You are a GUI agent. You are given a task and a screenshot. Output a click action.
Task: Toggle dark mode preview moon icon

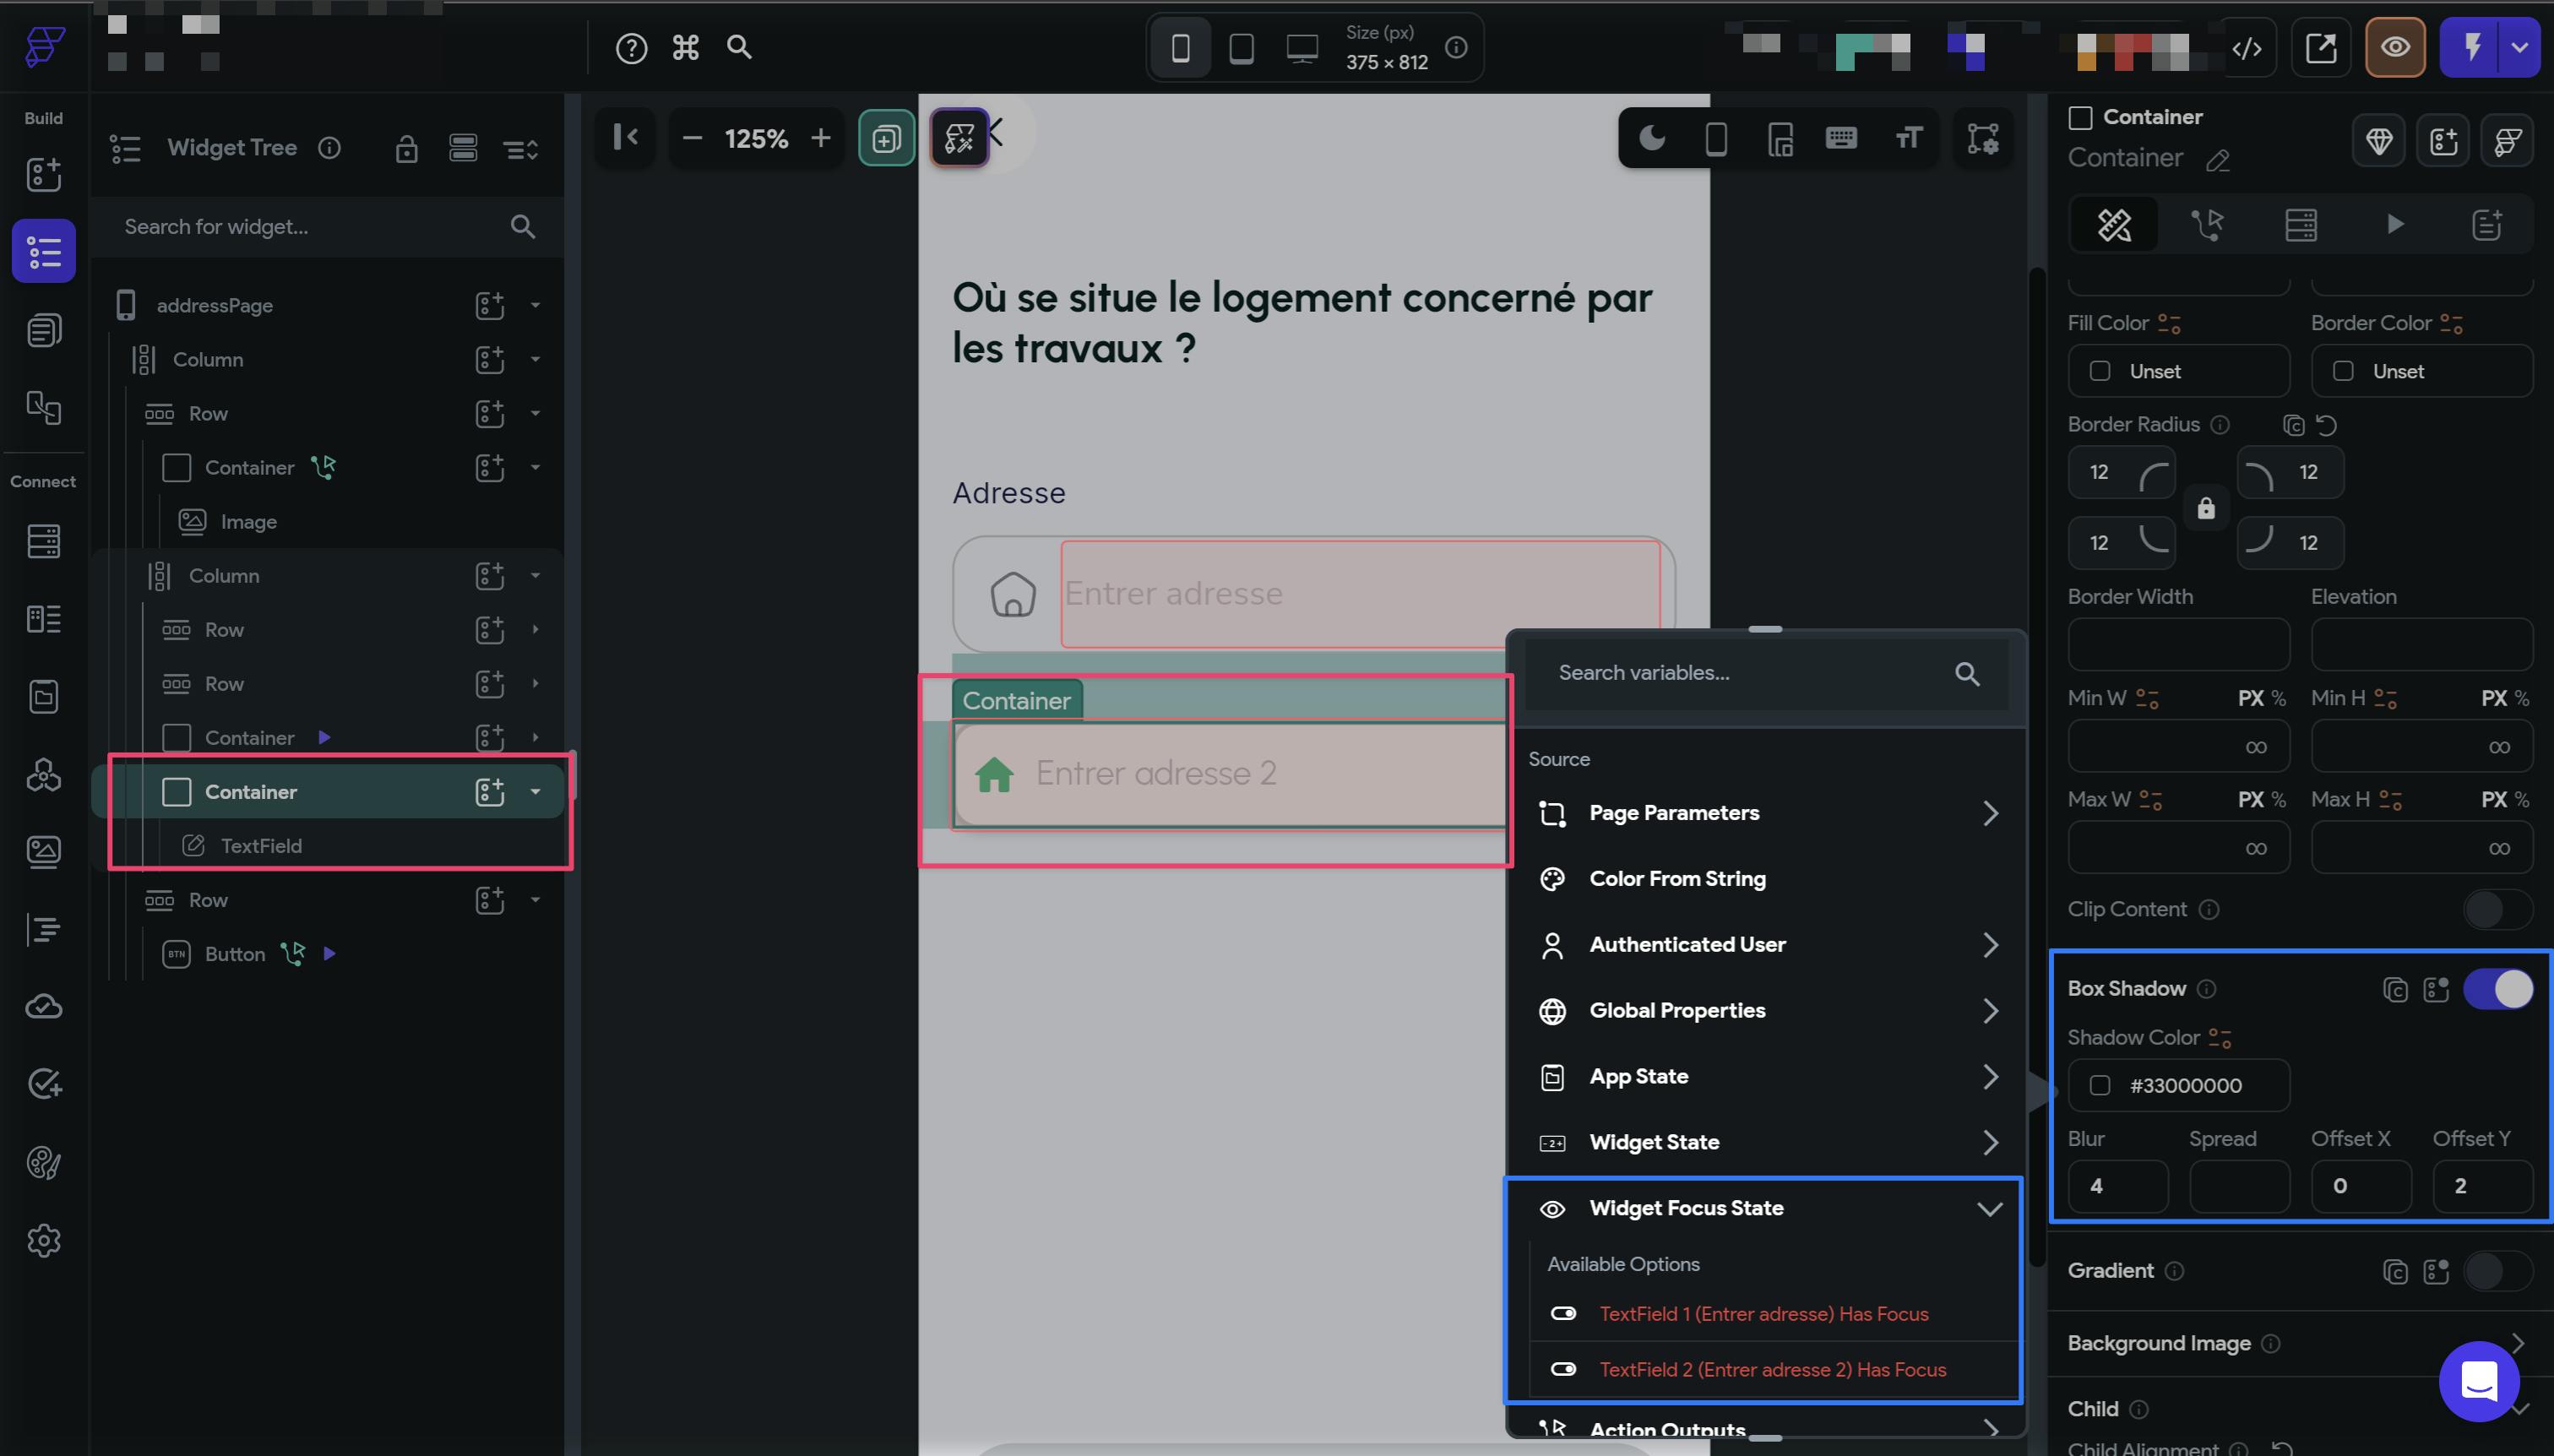(x=1652, y=138)
